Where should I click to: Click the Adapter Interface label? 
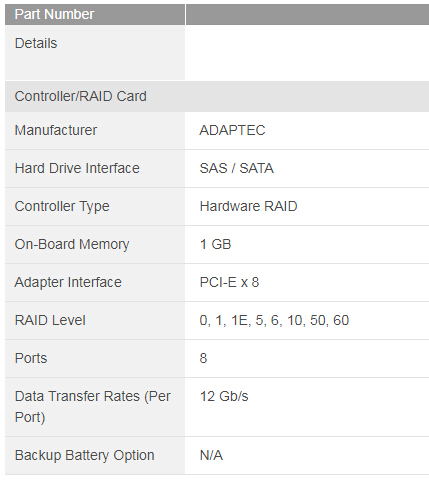68,282
